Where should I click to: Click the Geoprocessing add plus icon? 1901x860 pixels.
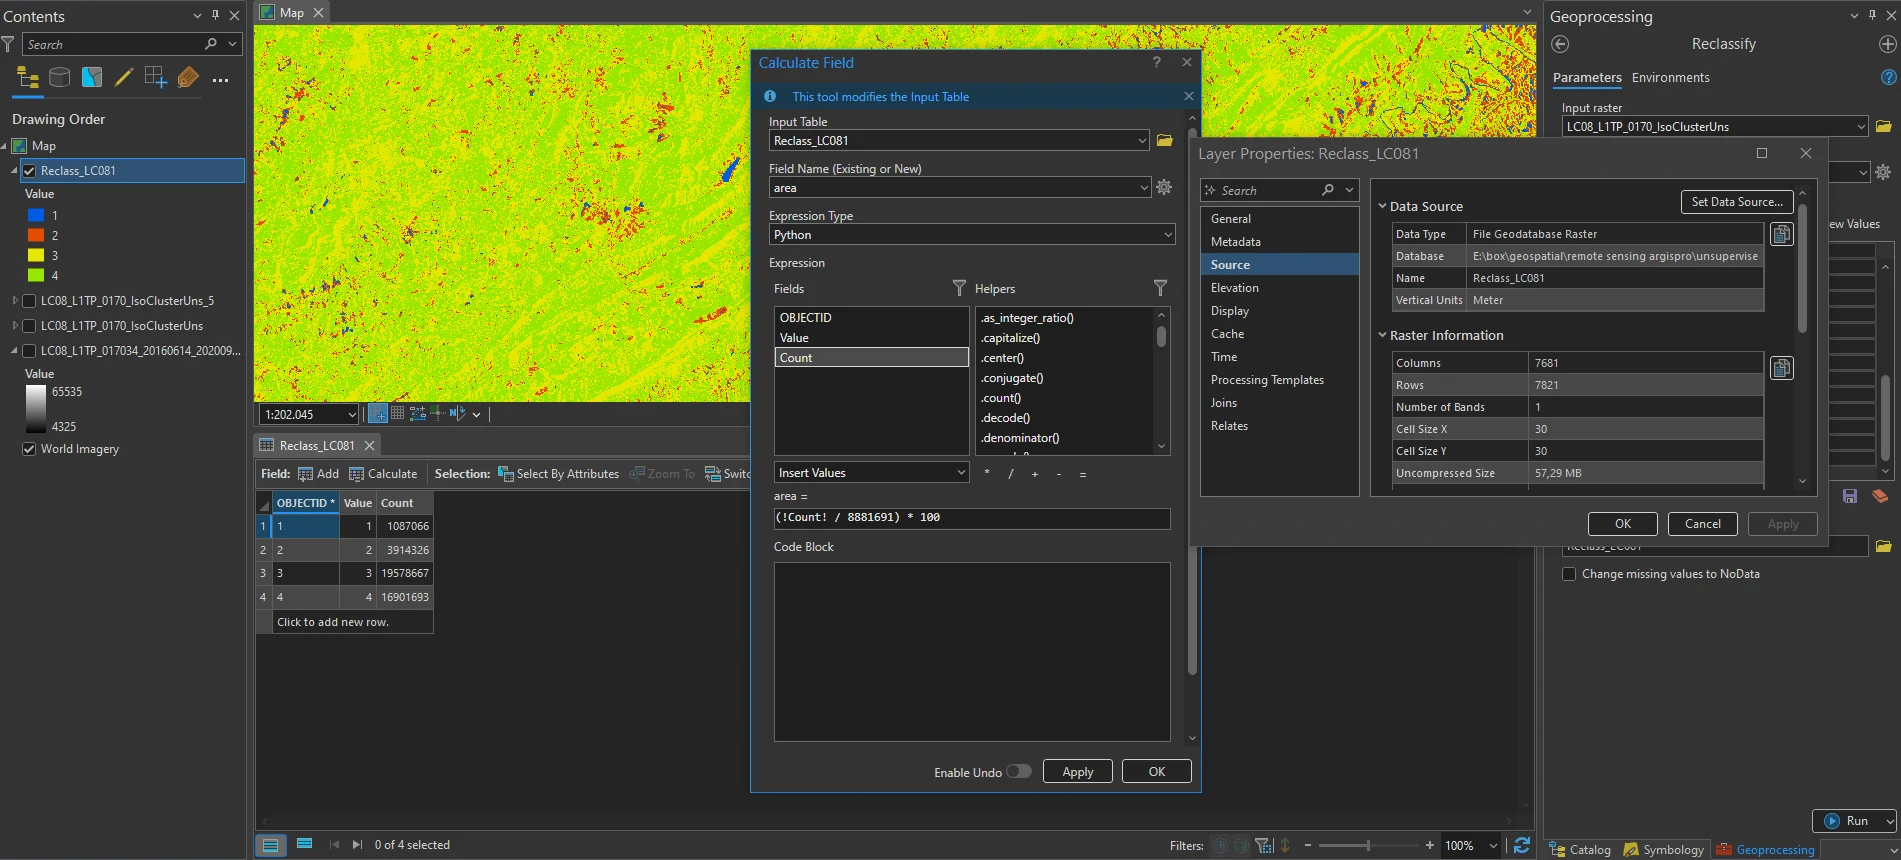tap(1887, 44)
